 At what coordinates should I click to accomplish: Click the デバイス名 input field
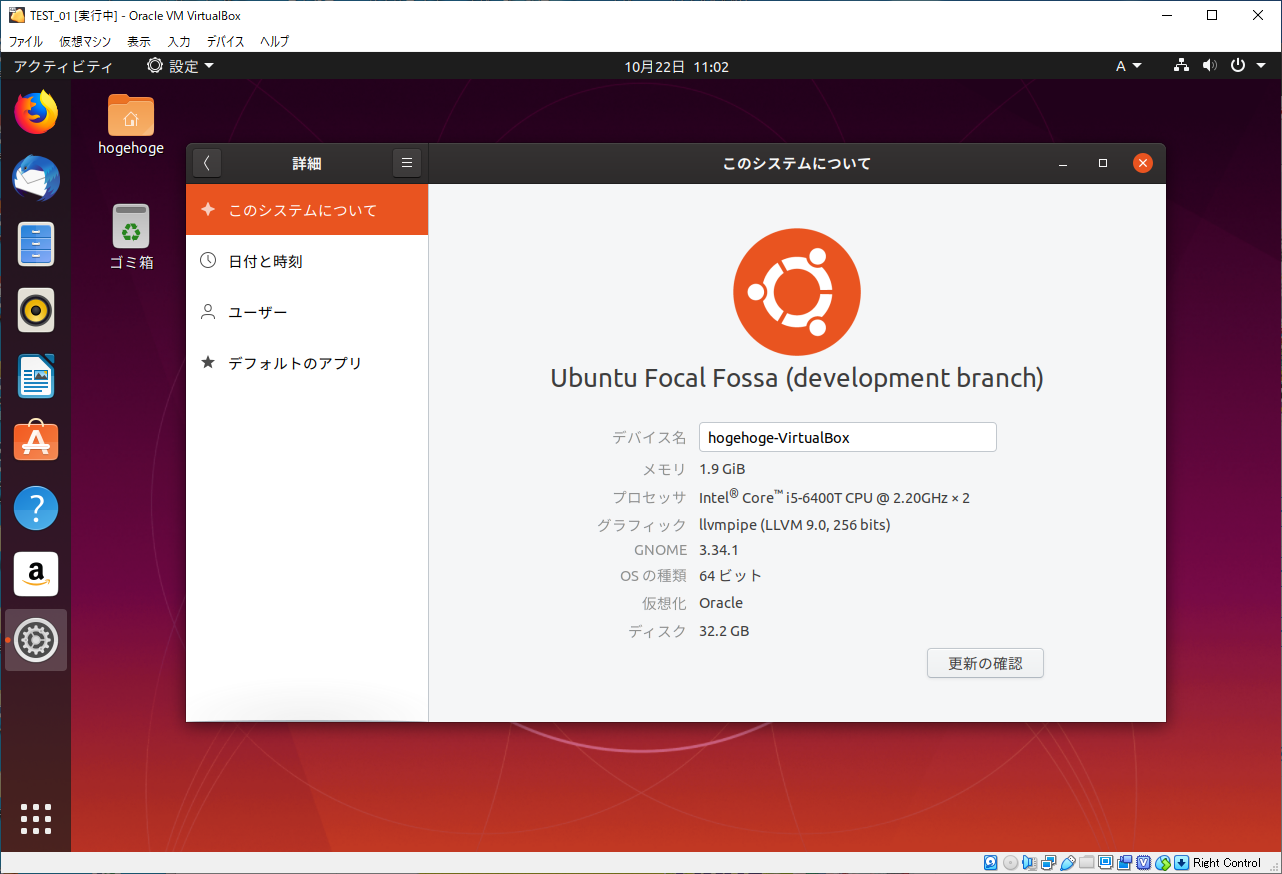coord(848,437)
